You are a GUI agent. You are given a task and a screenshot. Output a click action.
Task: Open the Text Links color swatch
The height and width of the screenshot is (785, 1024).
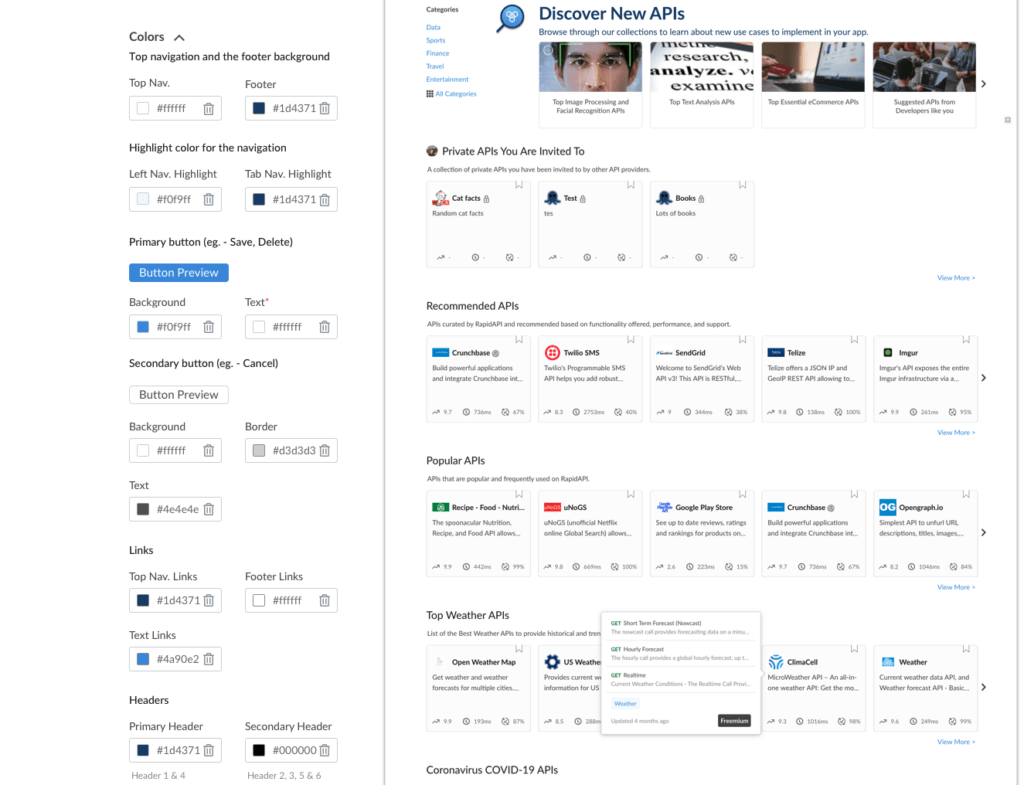[x=143, y=660]
